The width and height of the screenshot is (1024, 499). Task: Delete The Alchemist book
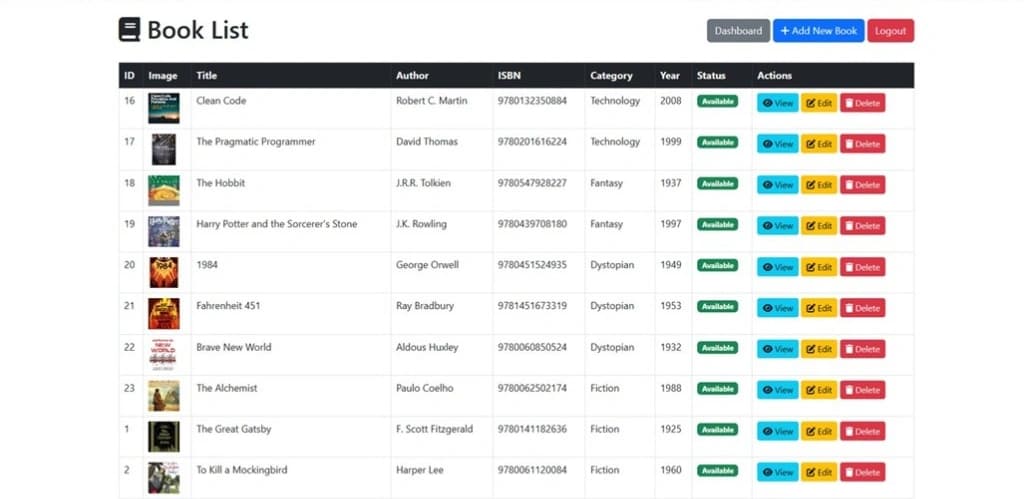pos(862,390)
